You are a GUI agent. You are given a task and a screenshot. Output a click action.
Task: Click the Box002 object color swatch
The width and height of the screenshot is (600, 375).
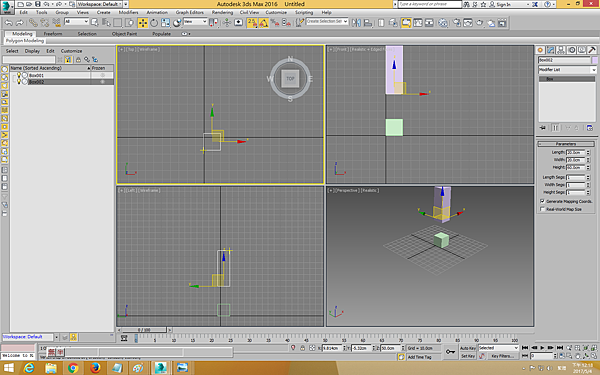click(x=595, y=60)
